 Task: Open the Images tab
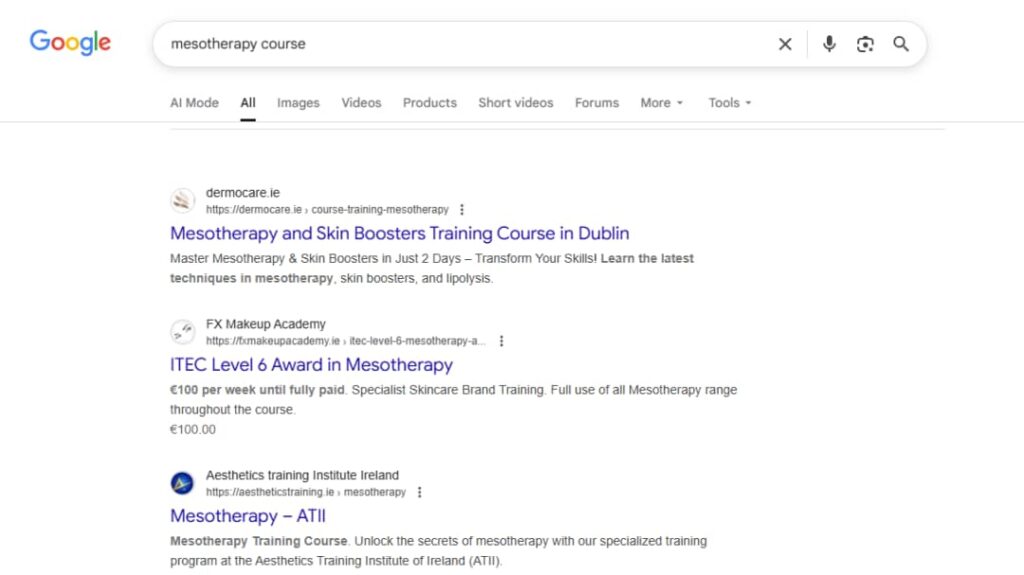298,103
